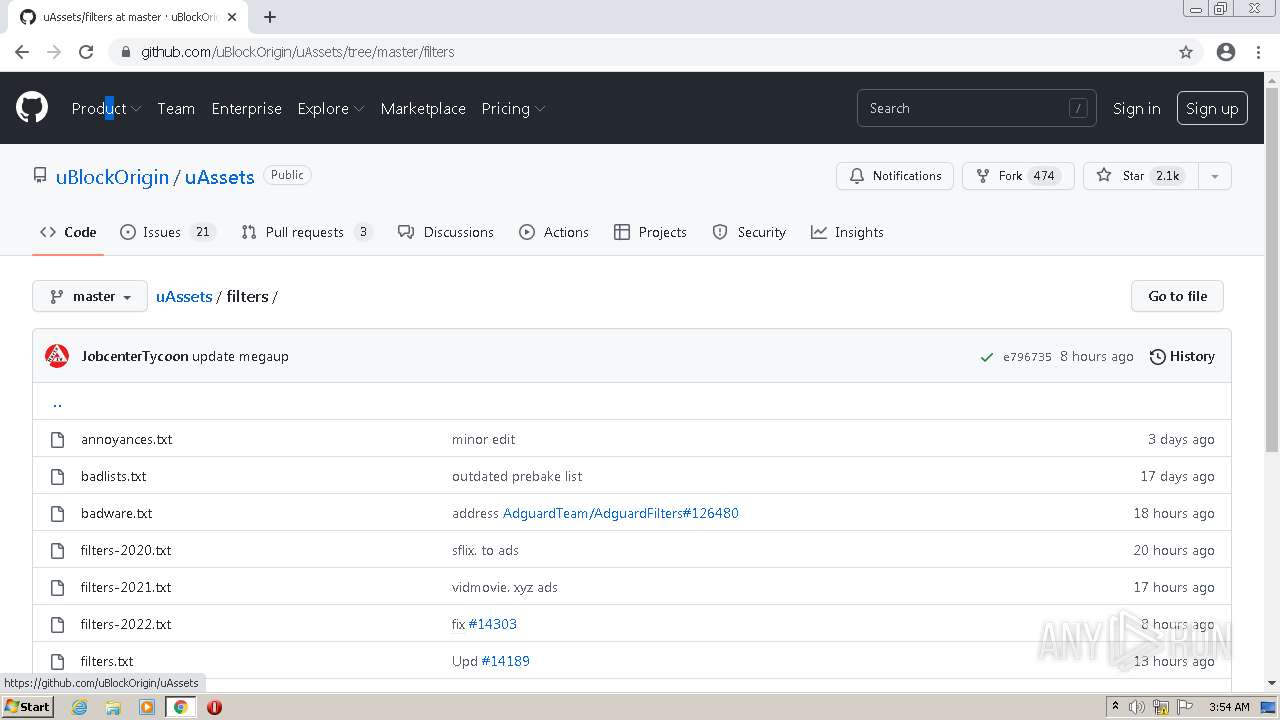1280x720 pixels.
Task: Open the star lists dropdown arrow
Action: point(1215,176)
